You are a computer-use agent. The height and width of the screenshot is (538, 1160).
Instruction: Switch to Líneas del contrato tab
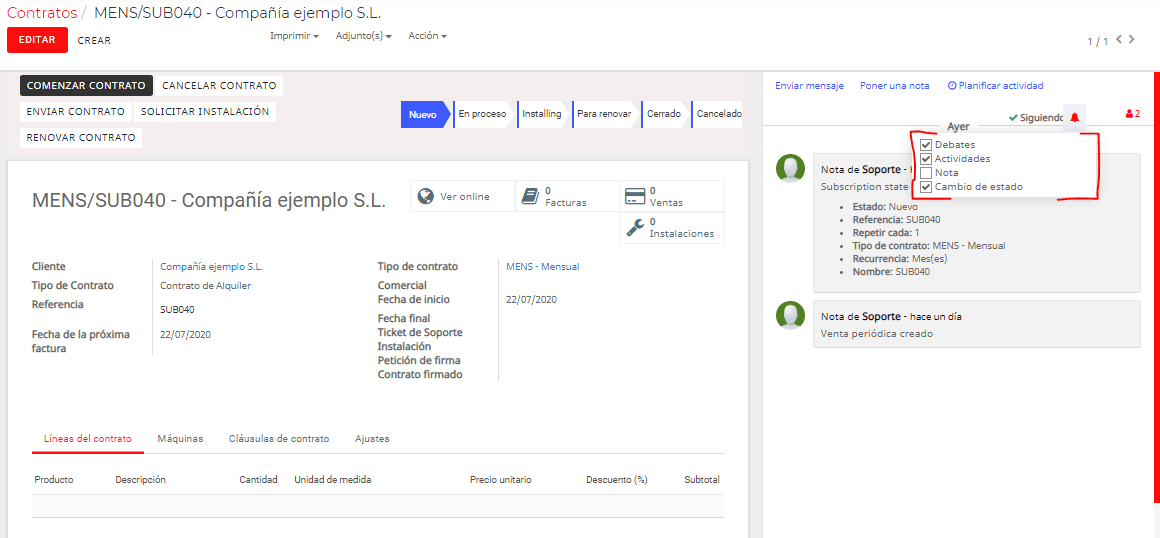tap(88, 439)
